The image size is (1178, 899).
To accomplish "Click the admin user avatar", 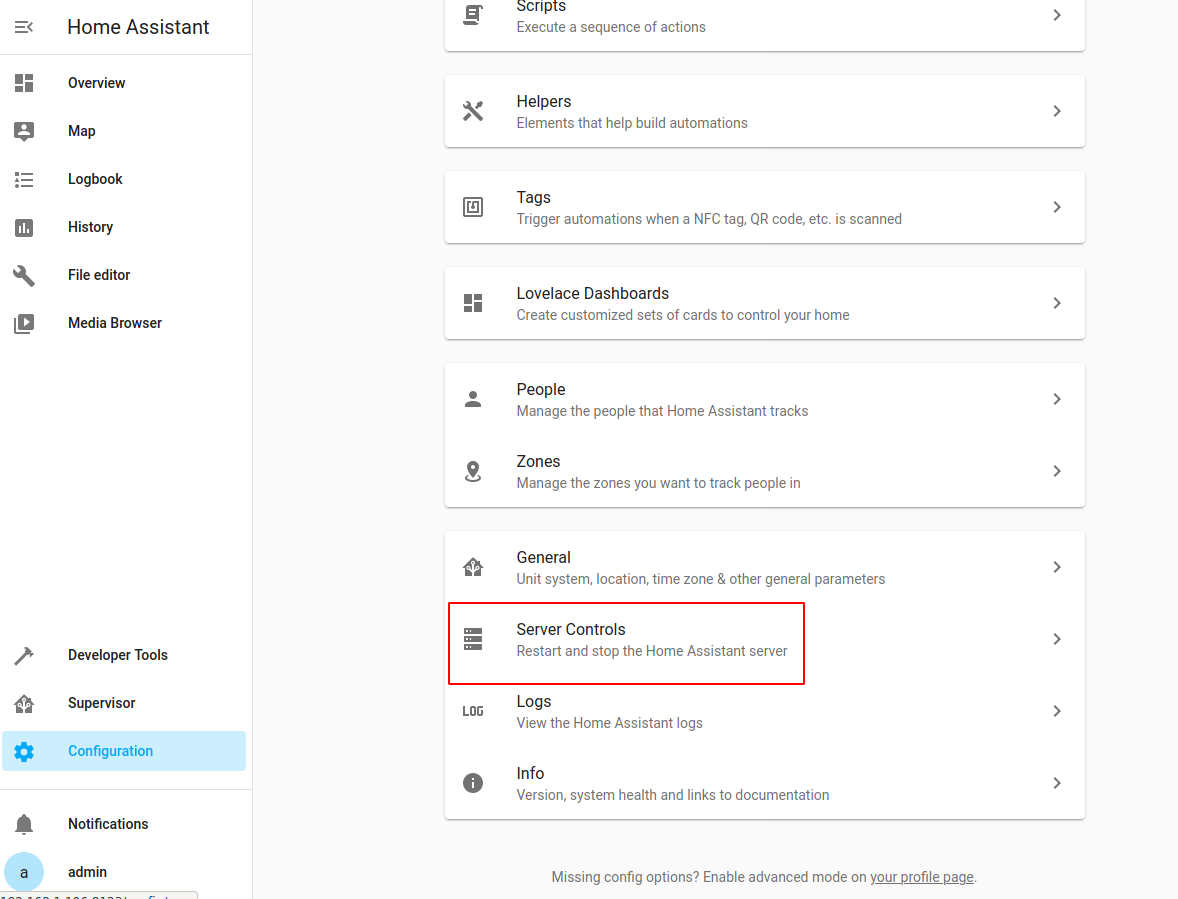I will pos(24,872).
